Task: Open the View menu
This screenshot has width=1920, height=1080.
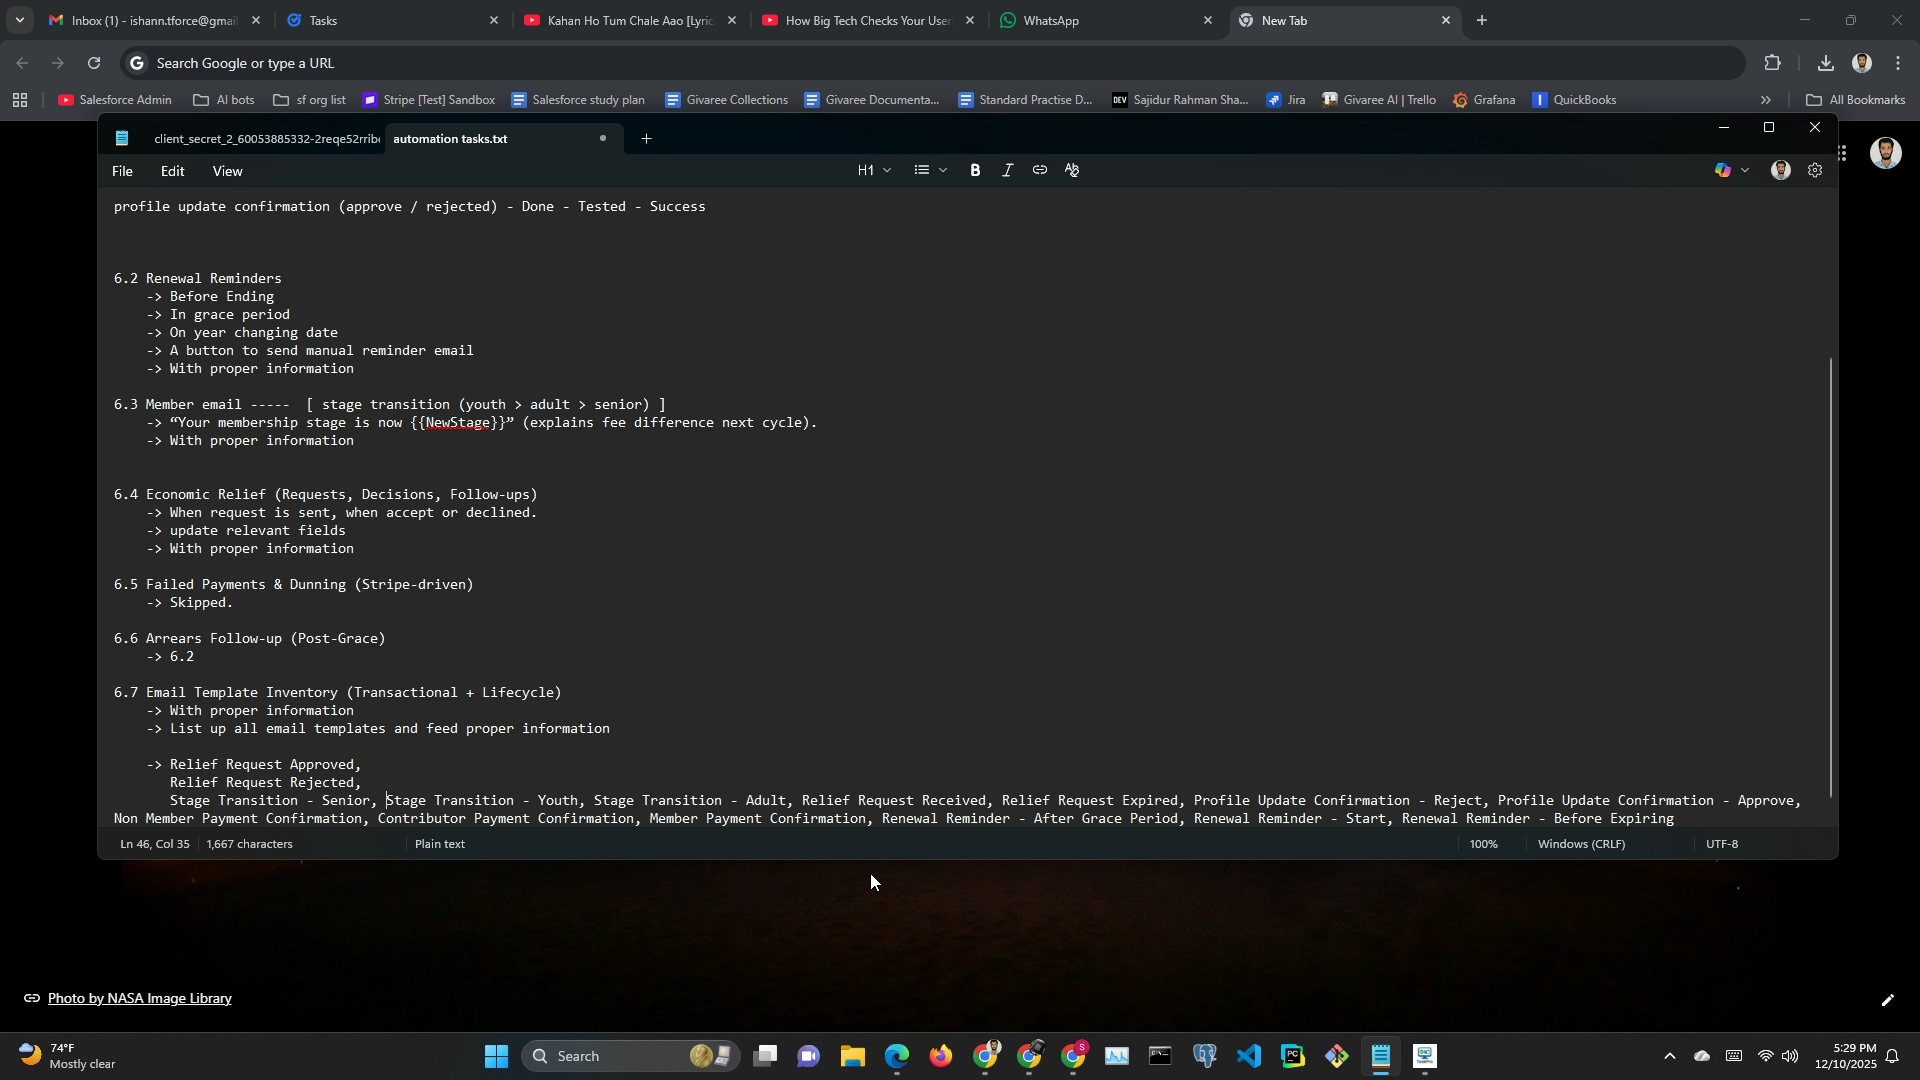Action: coord(227,171)
